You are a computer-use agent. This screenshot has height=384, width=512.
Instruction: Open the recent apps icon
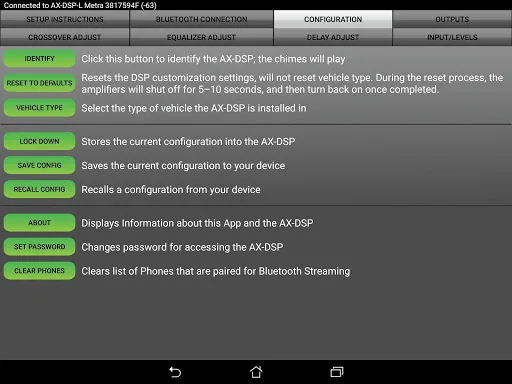337,372
